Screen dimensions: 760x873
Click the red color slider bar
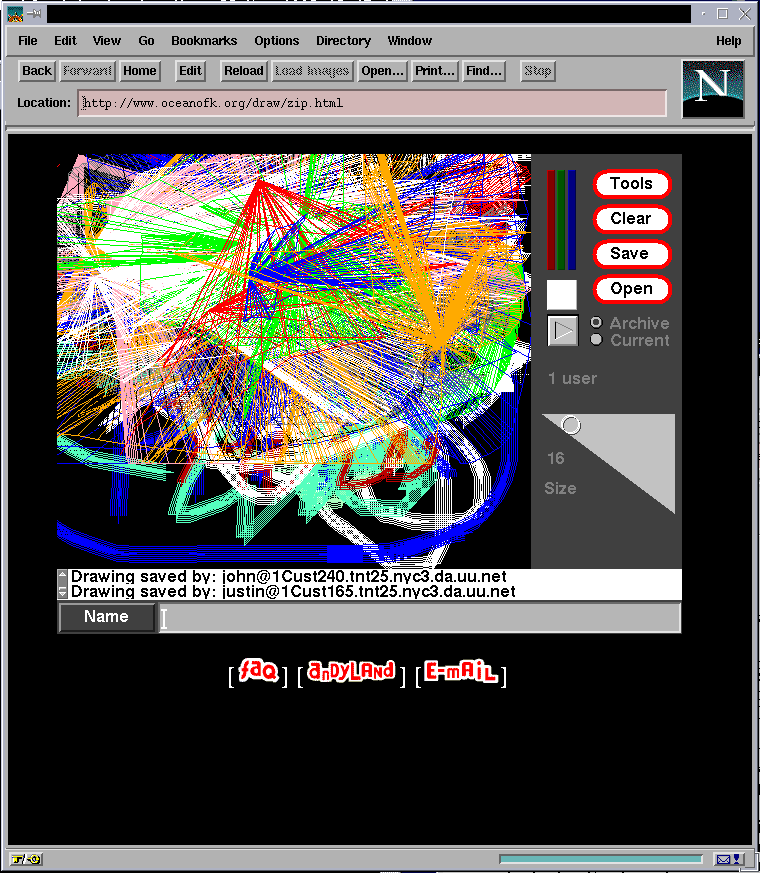pos(551,220)
